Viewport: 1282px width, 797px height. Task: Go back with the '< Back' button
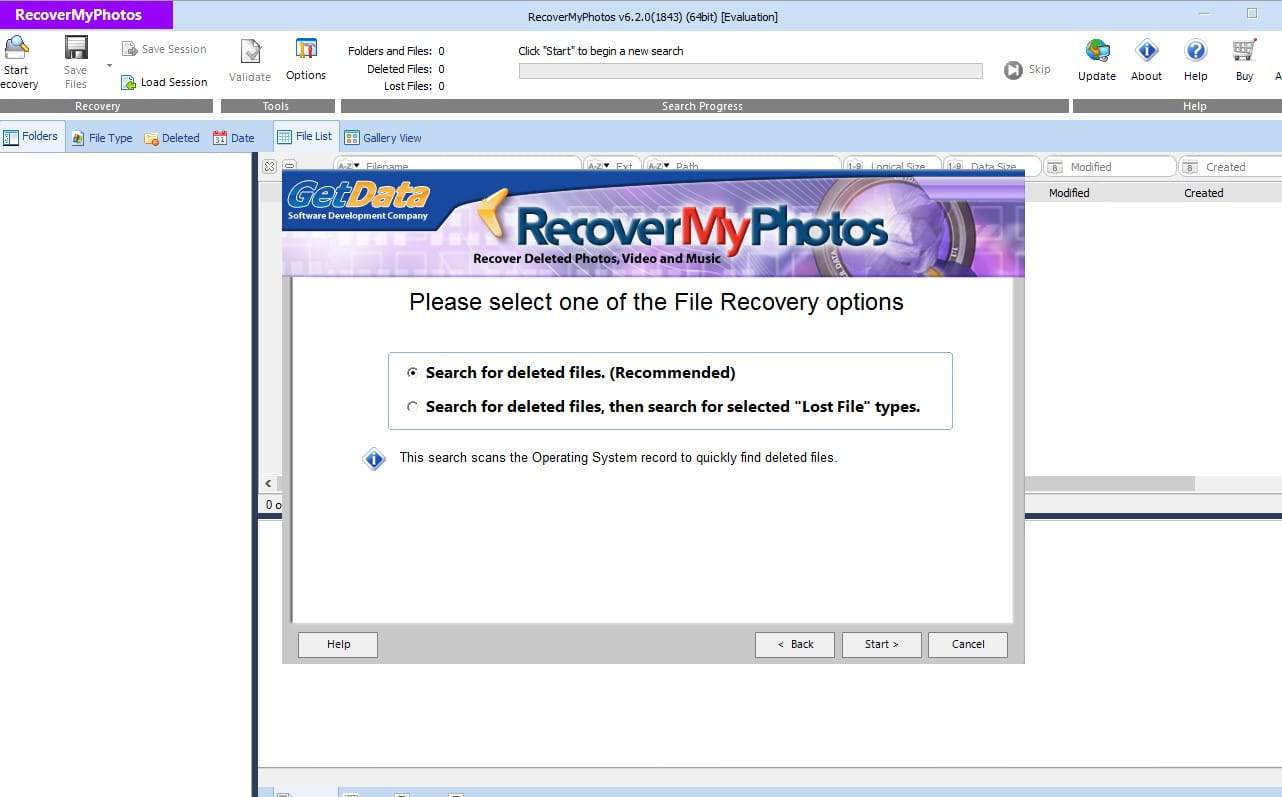coord(795,644)
